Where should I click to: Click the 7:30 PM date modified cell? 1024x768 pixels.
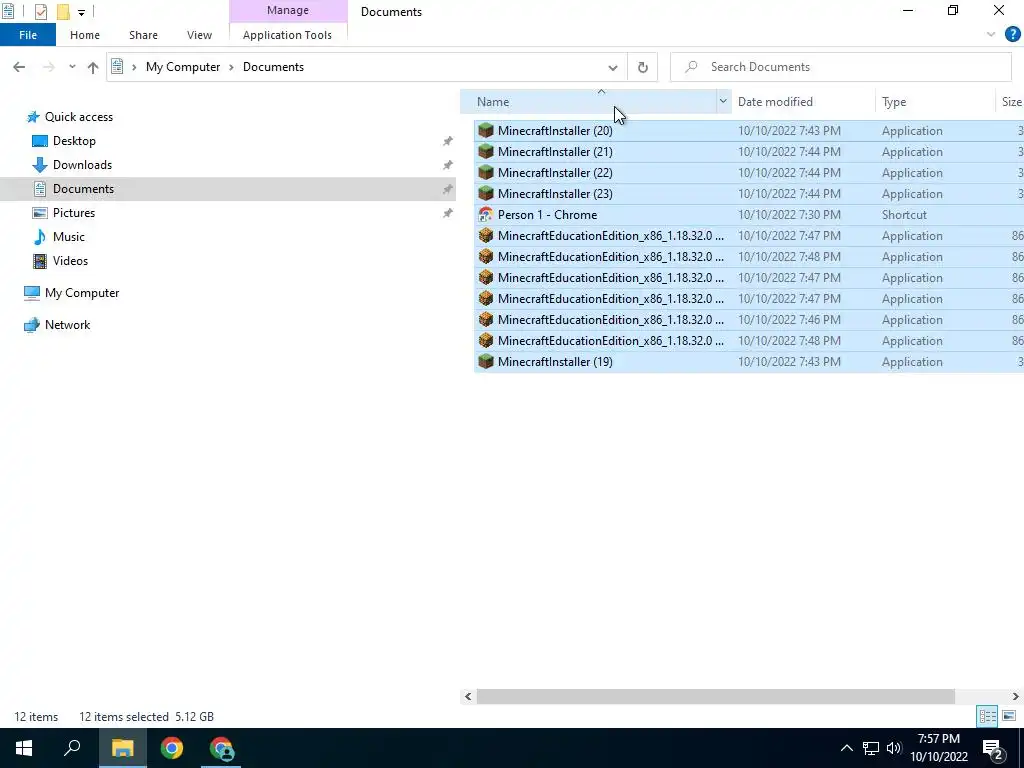[789, 214]
